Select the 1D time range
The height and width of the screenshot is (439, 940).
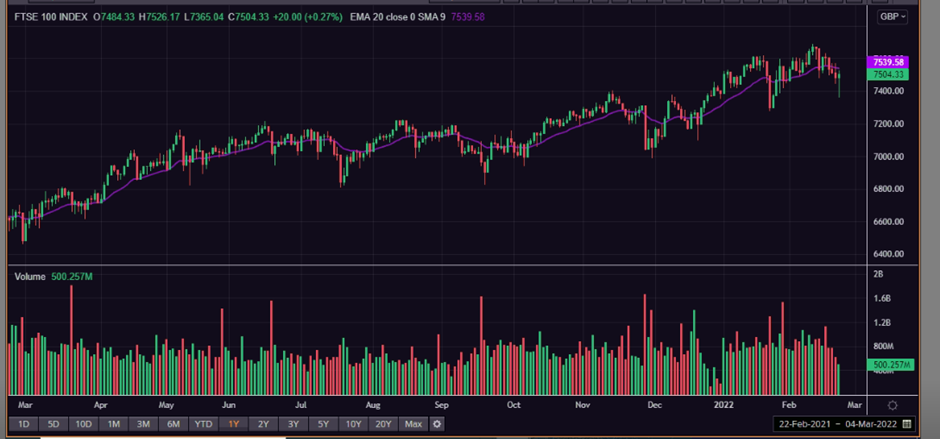[x=23, y=425]
